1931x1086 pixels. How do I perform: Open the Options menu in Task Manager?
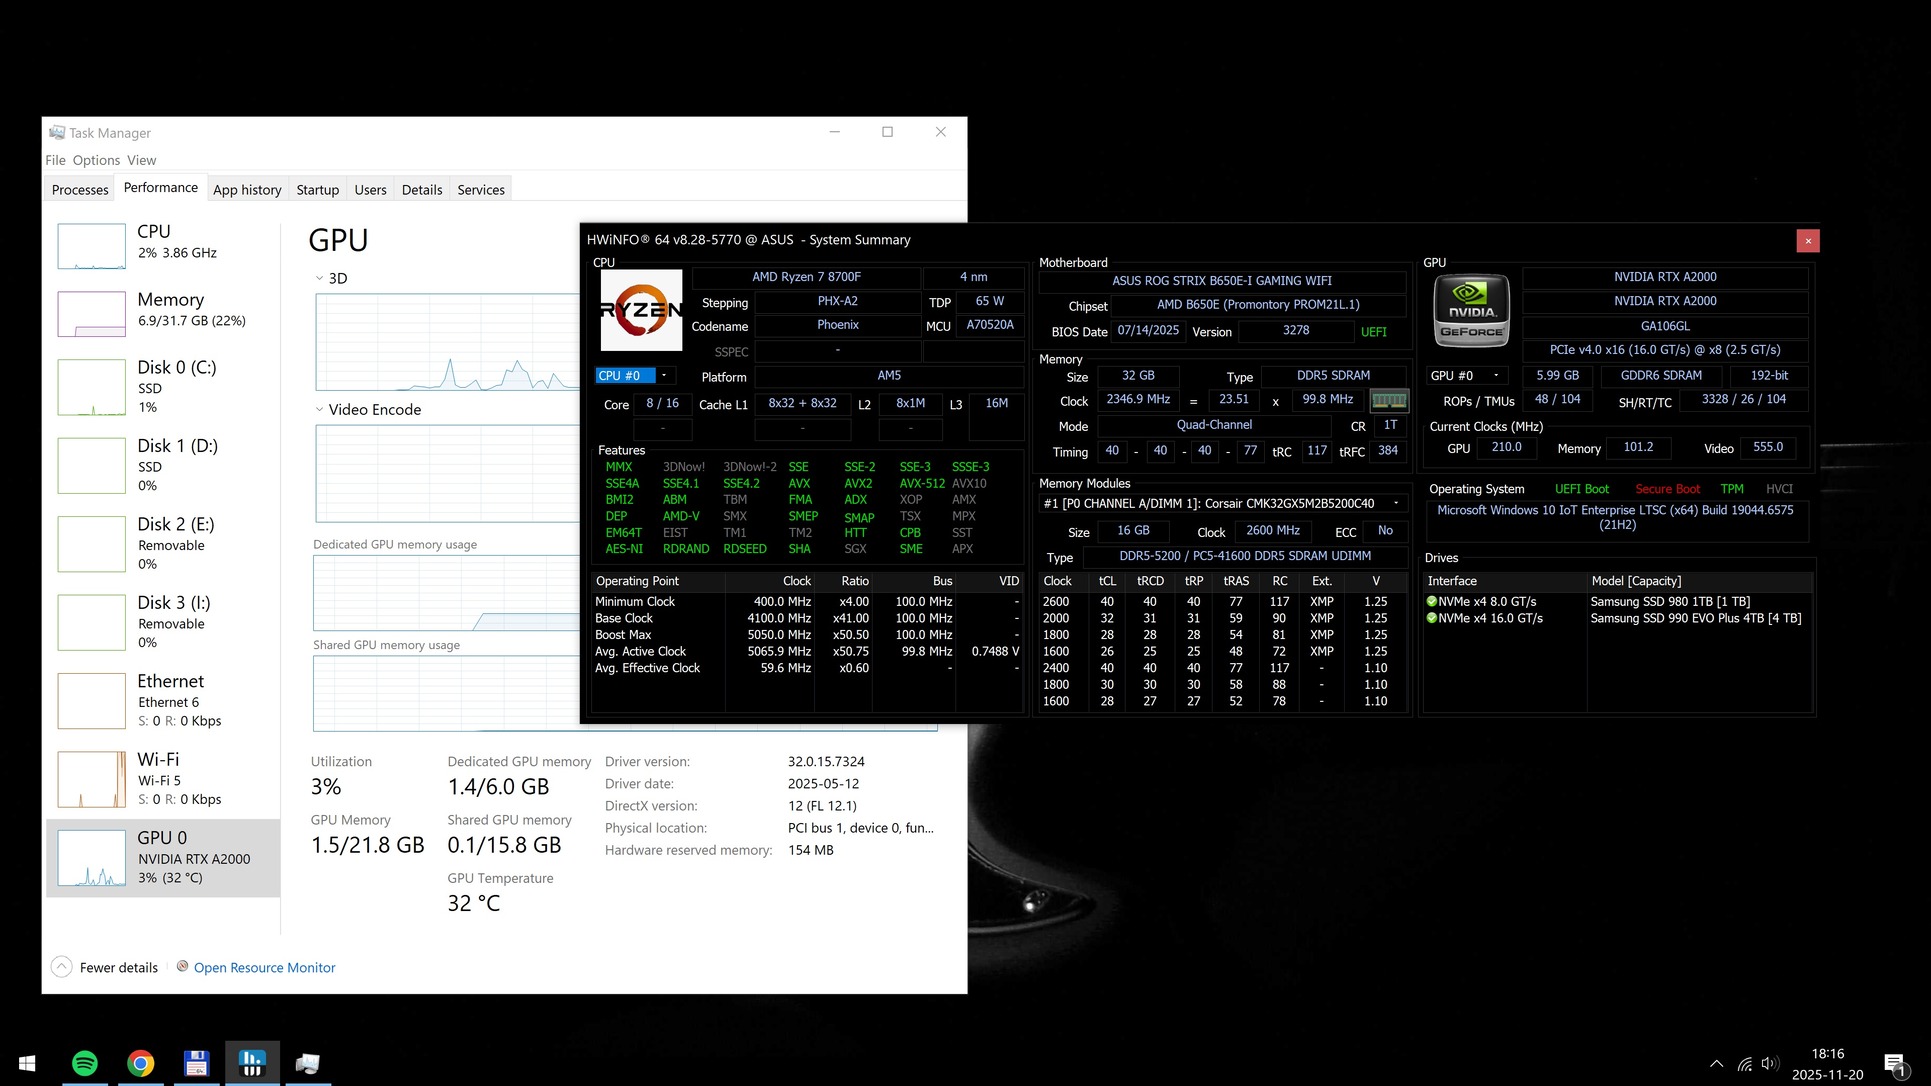[96, 160]
